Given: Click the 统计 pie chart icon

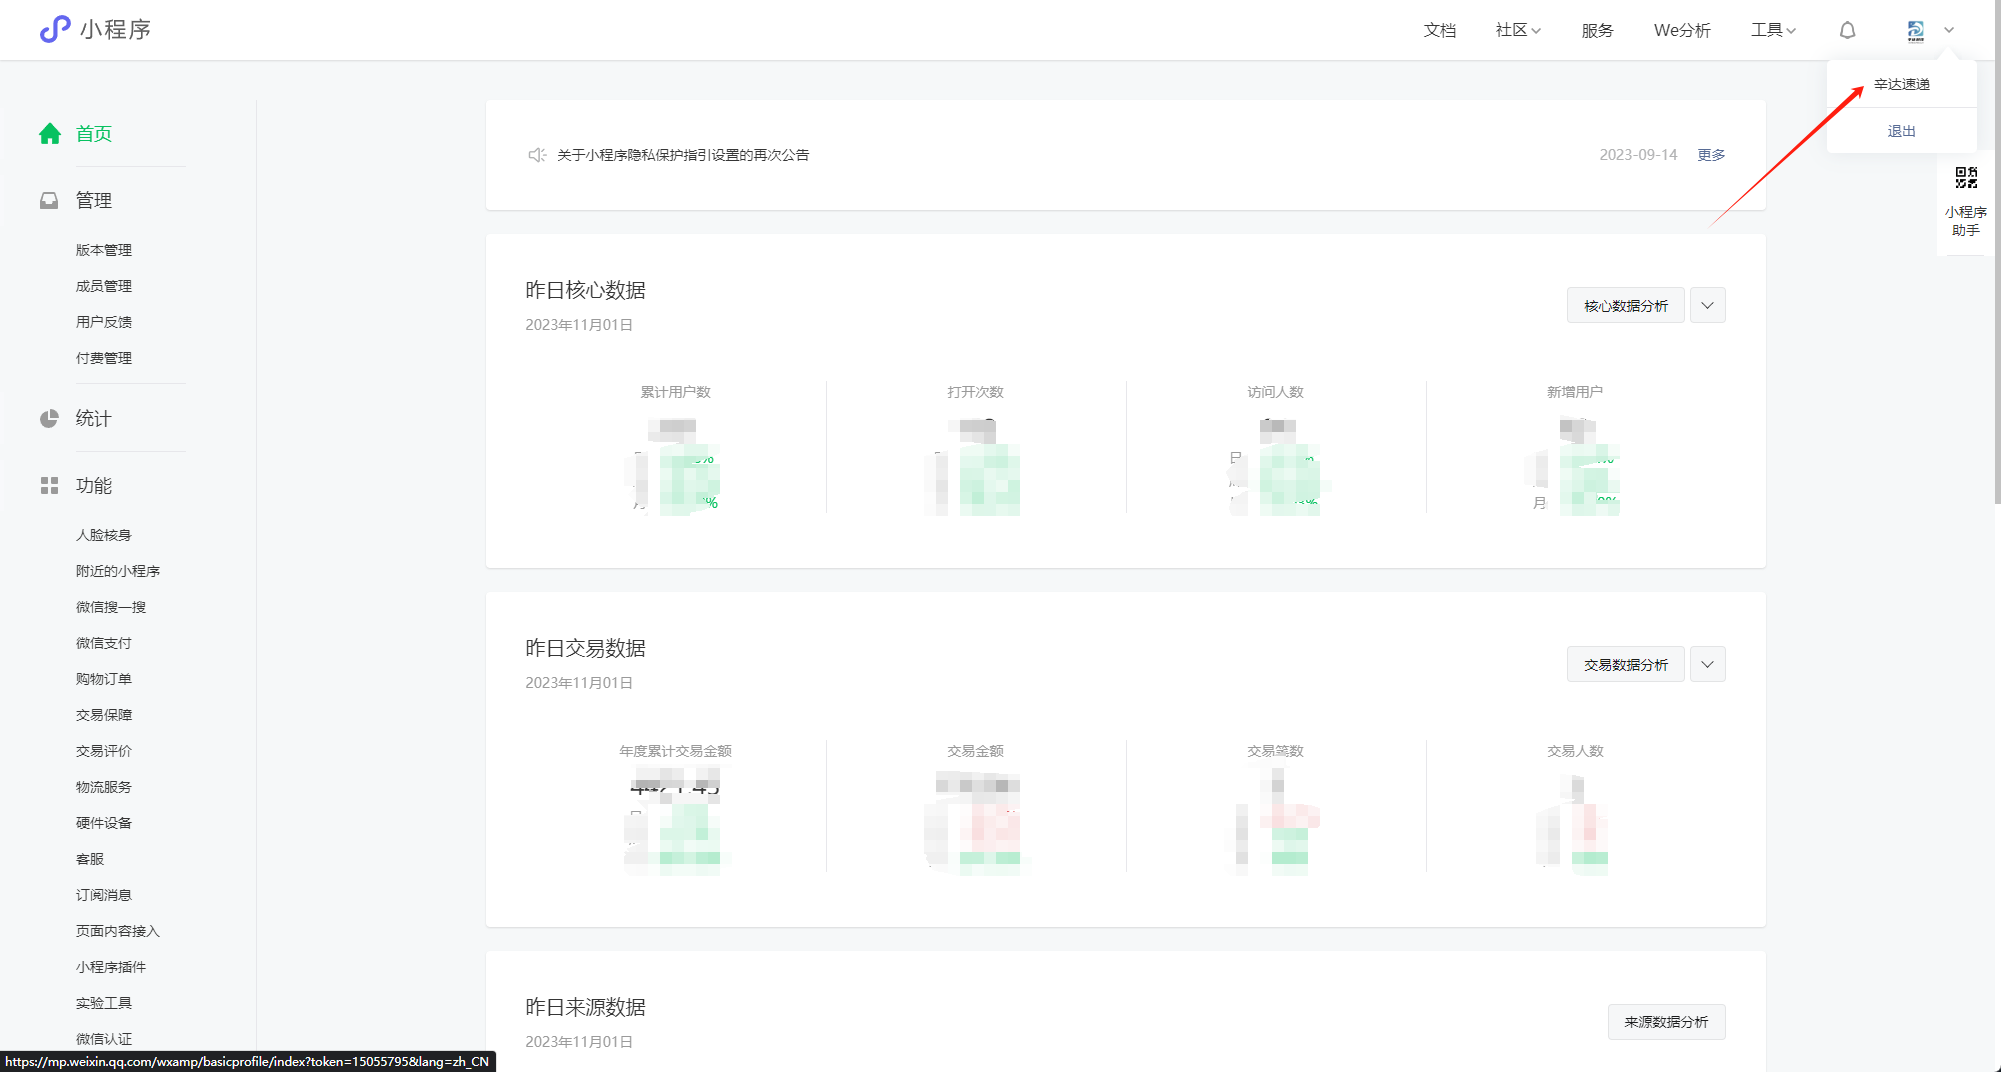Looking at the screenshot, I should pyautogui.click(x=49, y=419).
